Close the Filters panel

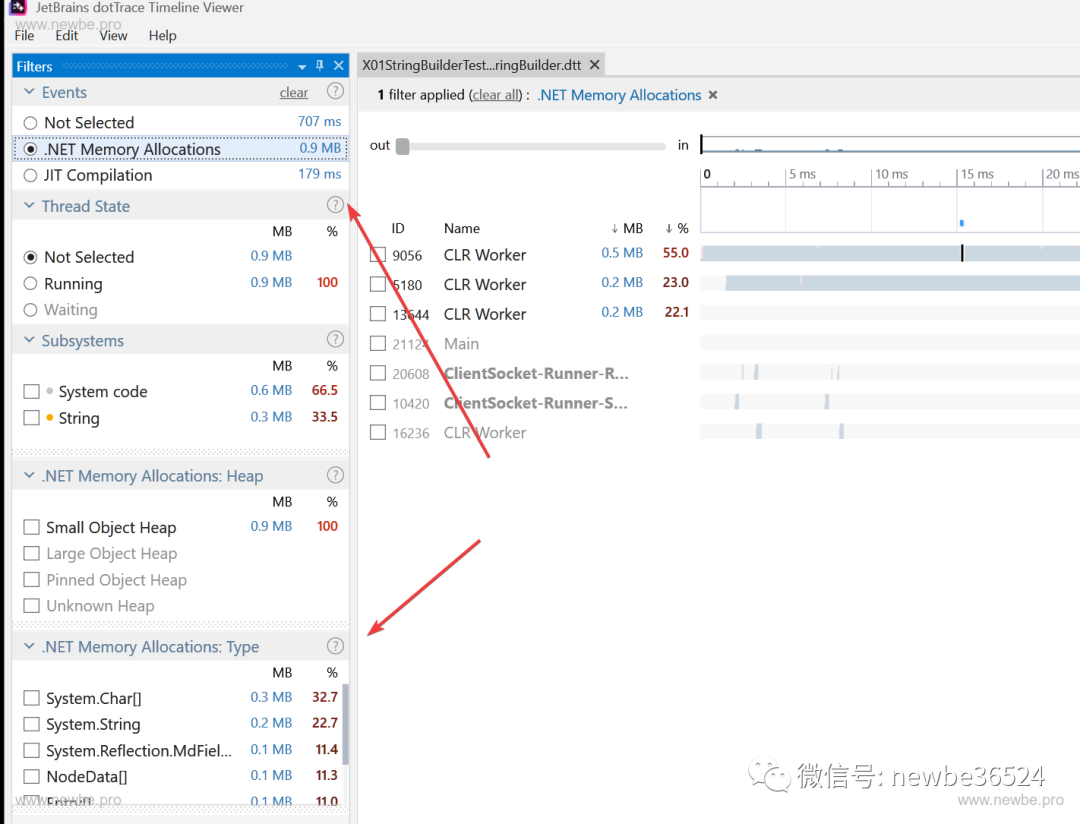[x=338, y=65]
